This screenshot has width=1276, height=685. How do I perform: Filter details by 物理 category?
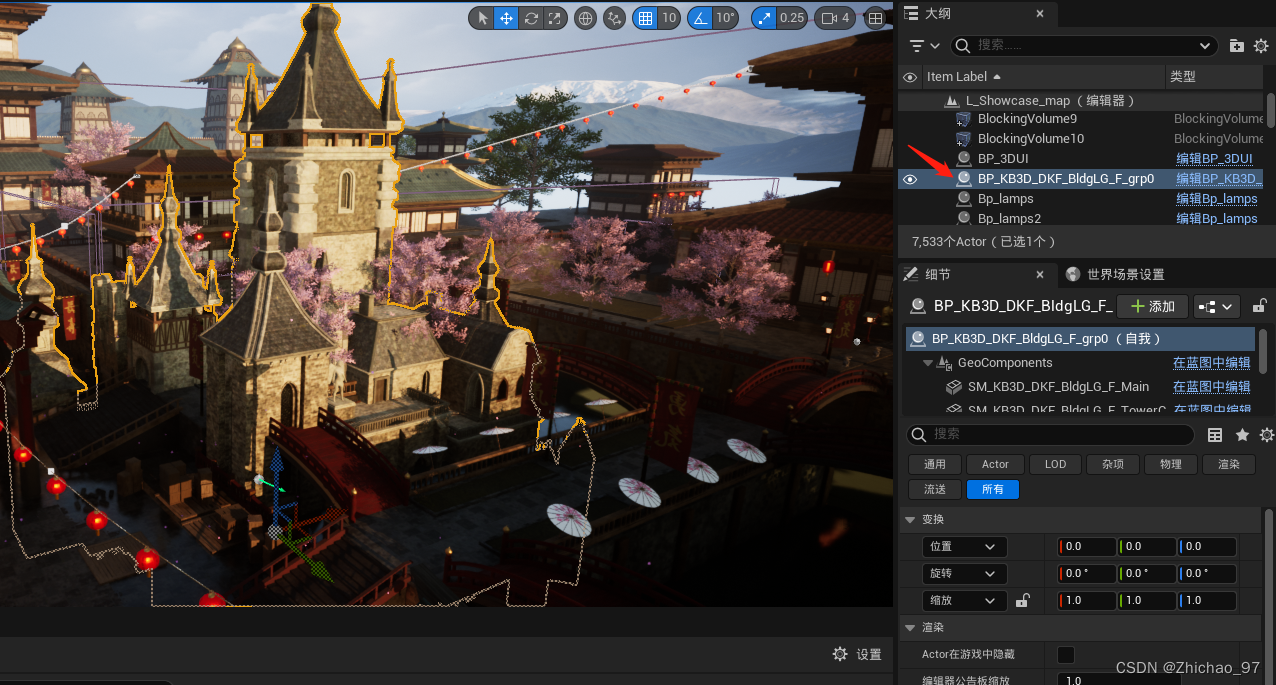(x=1171, y=464)
